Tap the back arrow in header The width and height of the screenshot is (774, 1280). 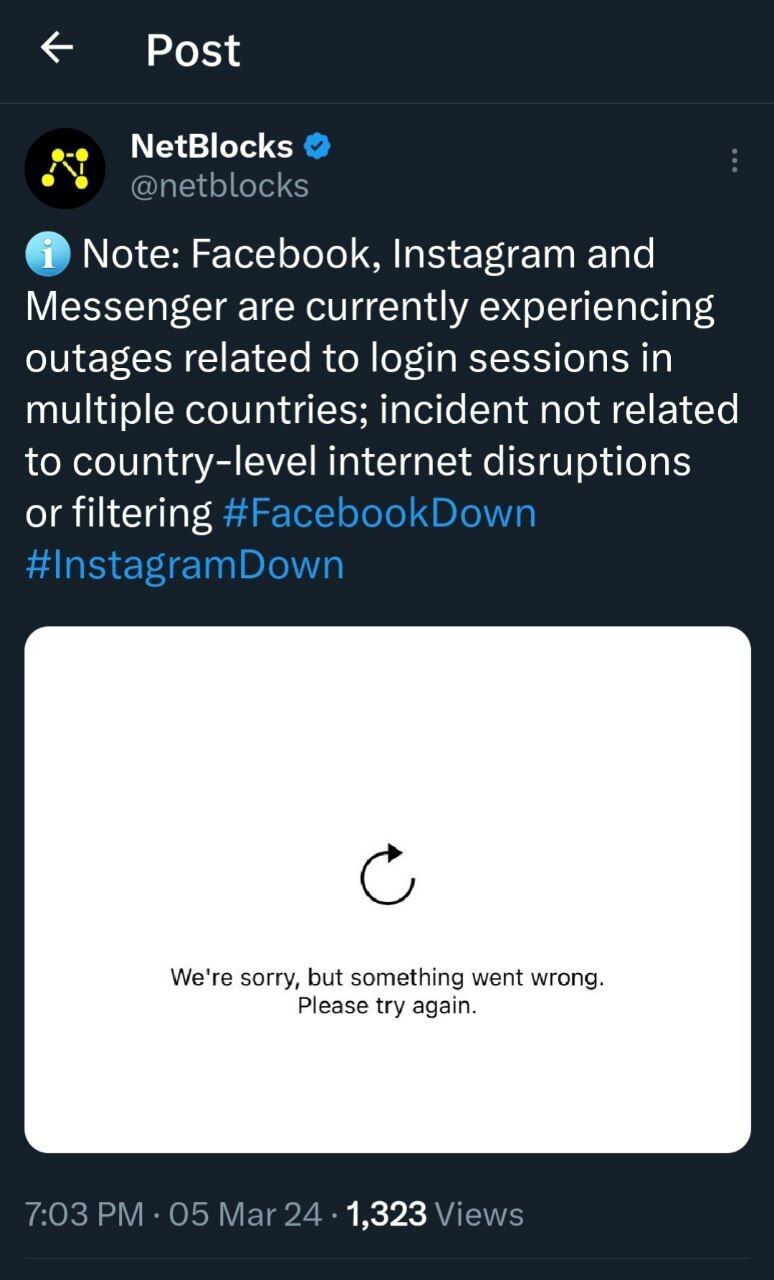point(58,48)
